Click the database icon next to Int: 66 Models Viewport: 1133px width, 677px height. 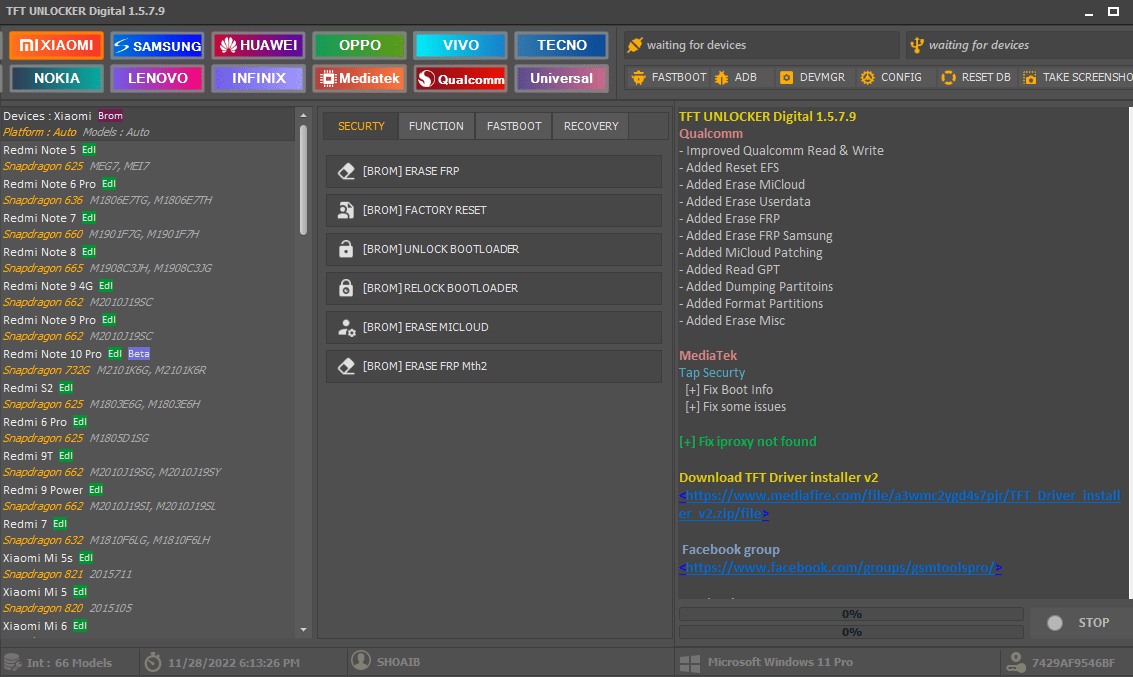12,662
